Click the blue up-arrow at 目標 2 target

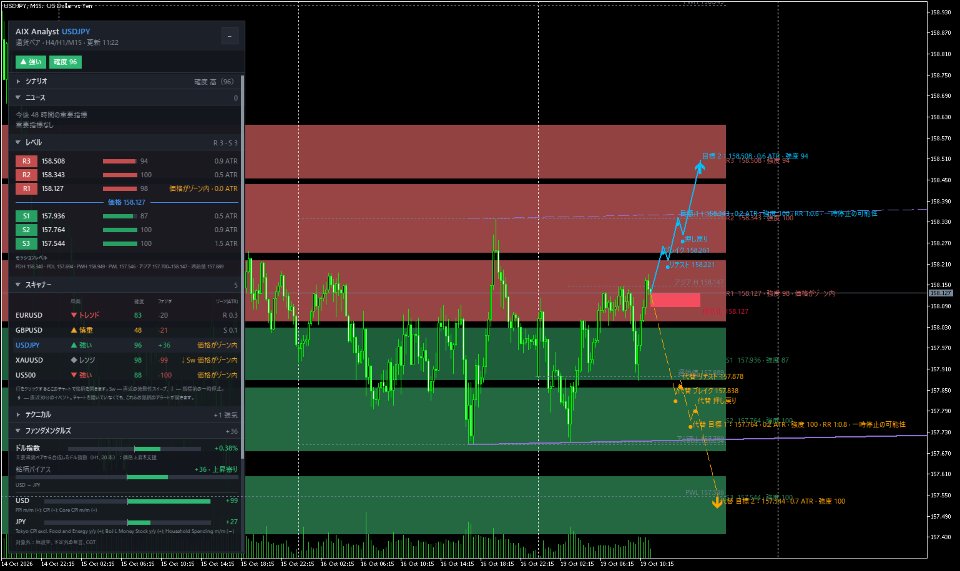tap(700, 166)
